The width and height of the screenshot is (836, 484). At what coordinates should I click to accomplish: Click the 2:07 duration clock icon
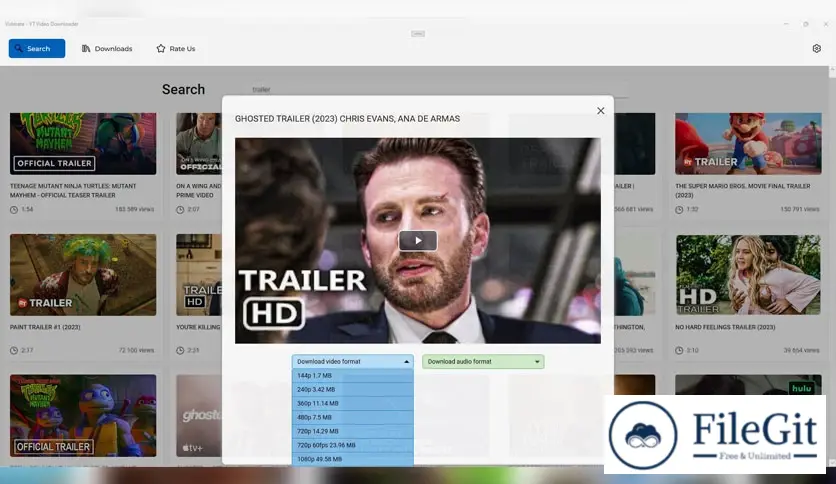[x=180, y=210]
